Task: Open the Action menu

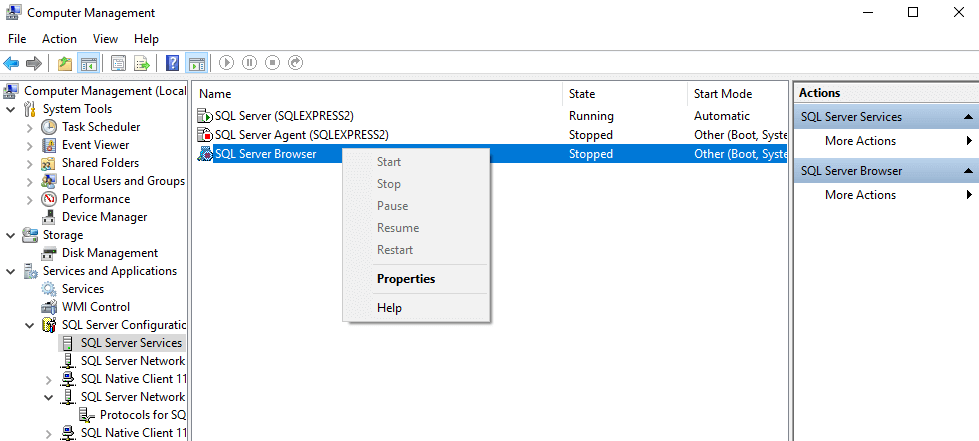Action: point(59,39)
